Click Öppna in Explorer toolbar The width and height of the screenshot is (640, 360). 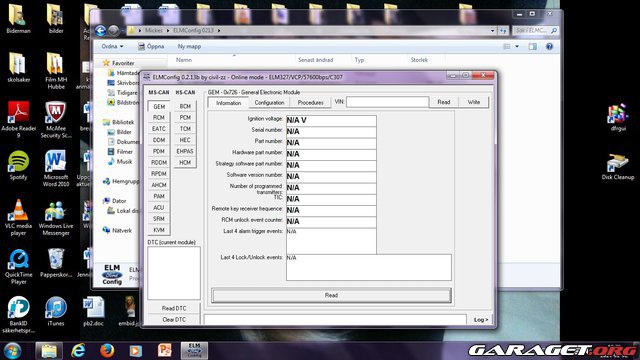pyautogui.click(x=151, y=47)
